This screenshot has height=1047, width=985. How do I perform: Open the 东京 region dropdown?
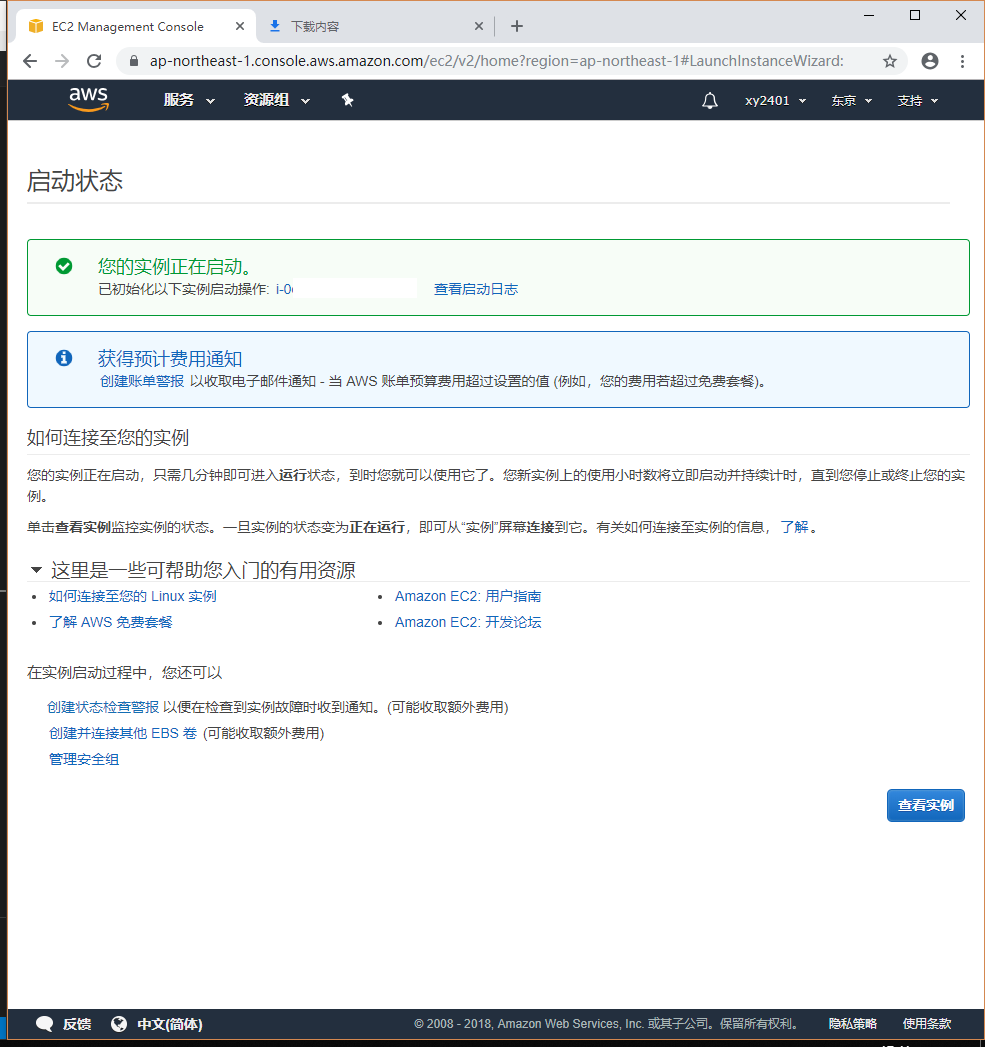851,101
